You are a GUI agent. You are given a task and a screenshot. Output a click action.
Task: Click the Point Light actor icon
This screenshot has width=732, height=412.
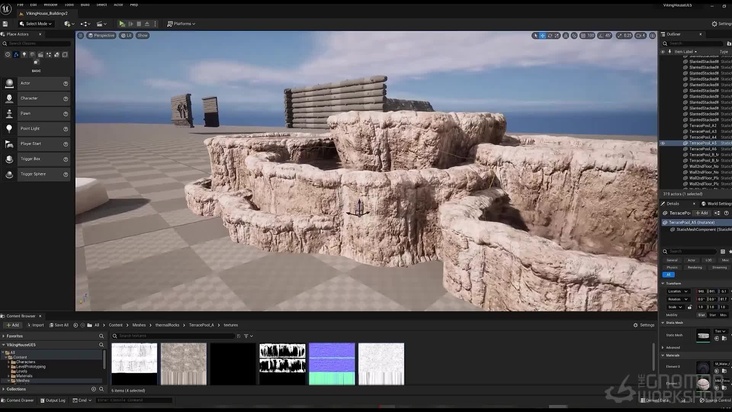[9, 128]
